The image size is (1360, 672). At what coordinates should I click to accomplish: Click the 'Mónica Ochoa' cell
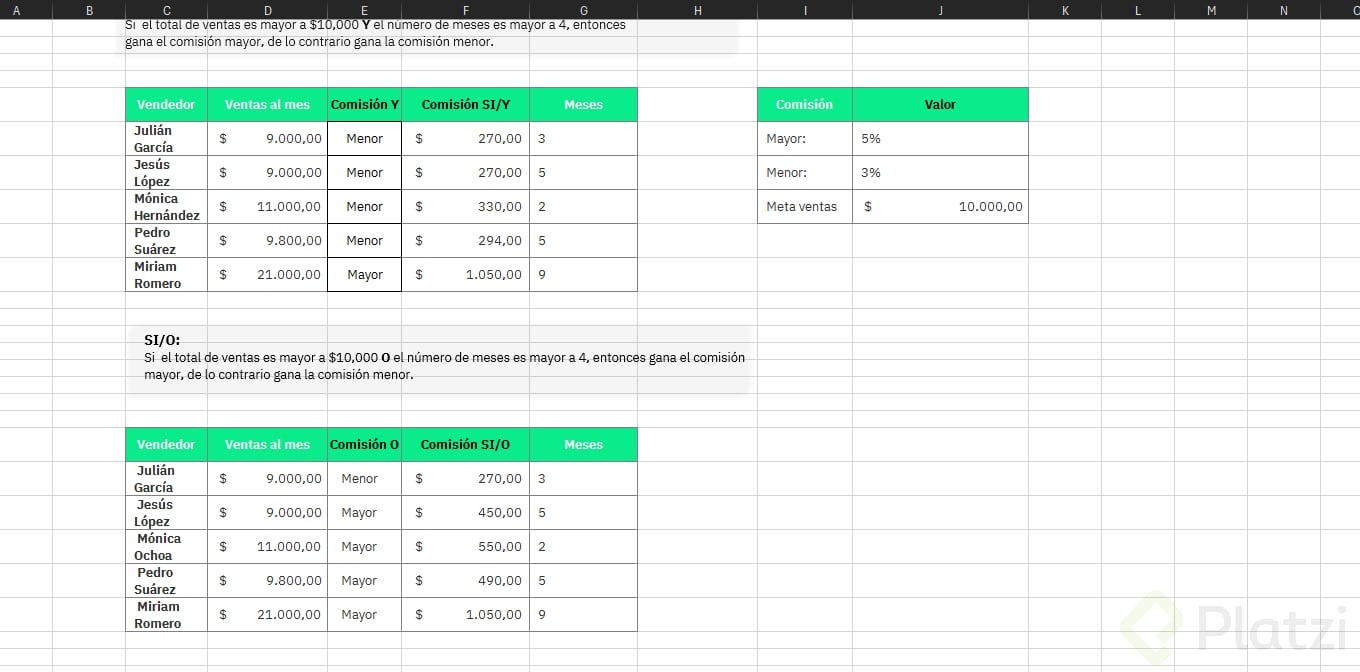(166, 547)
